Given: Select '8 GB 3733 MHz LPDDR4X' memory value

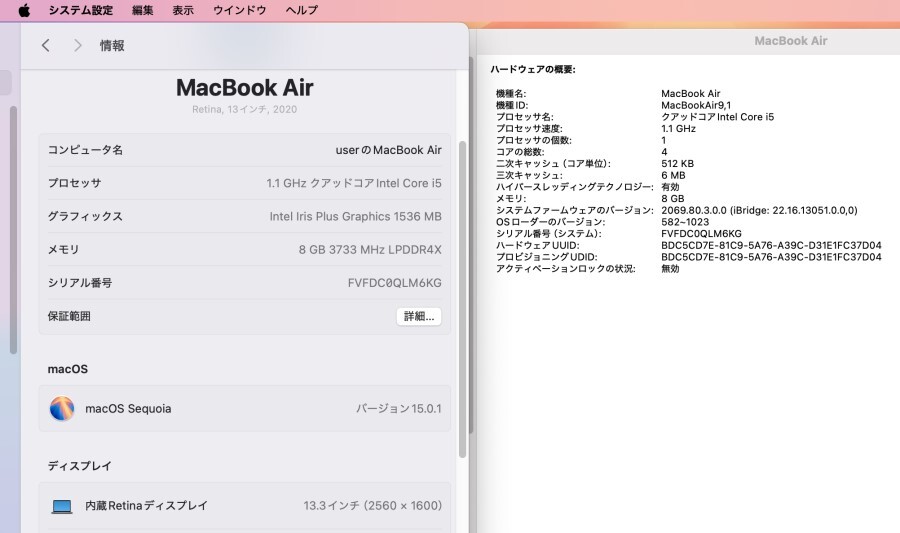Looking at the screenshot, I should tap(370, 250).
